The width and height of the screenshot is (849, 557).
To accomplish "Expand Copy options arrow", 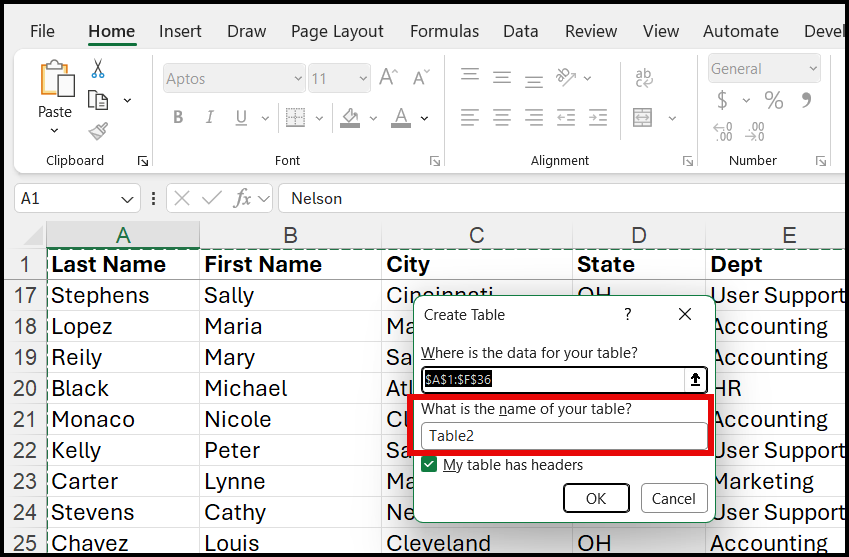I will (x=127, y=101).
